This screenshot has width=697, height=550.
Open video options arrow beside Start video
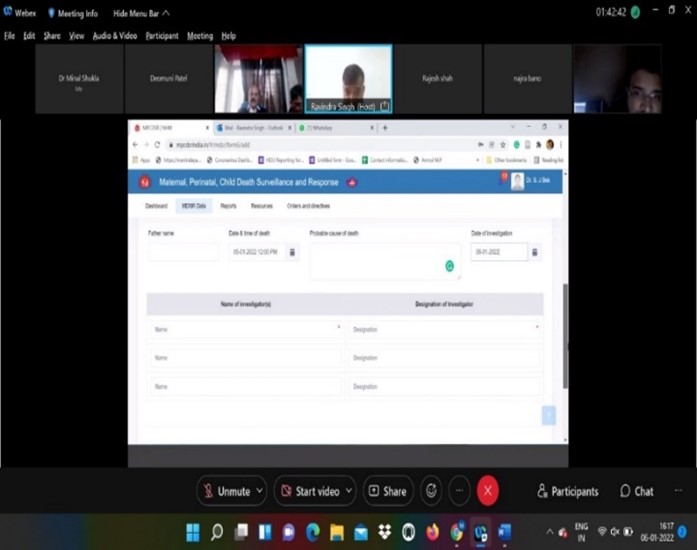pyautogui.click(x=349, y=491)
